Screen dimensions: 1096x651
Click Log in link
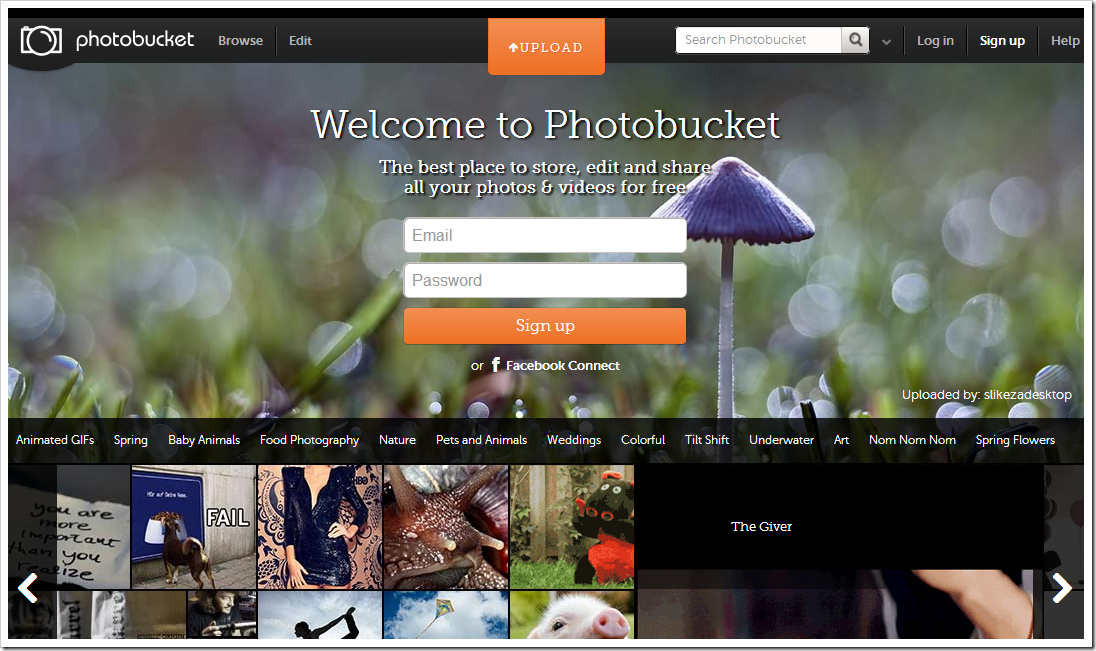pos(935,41)
